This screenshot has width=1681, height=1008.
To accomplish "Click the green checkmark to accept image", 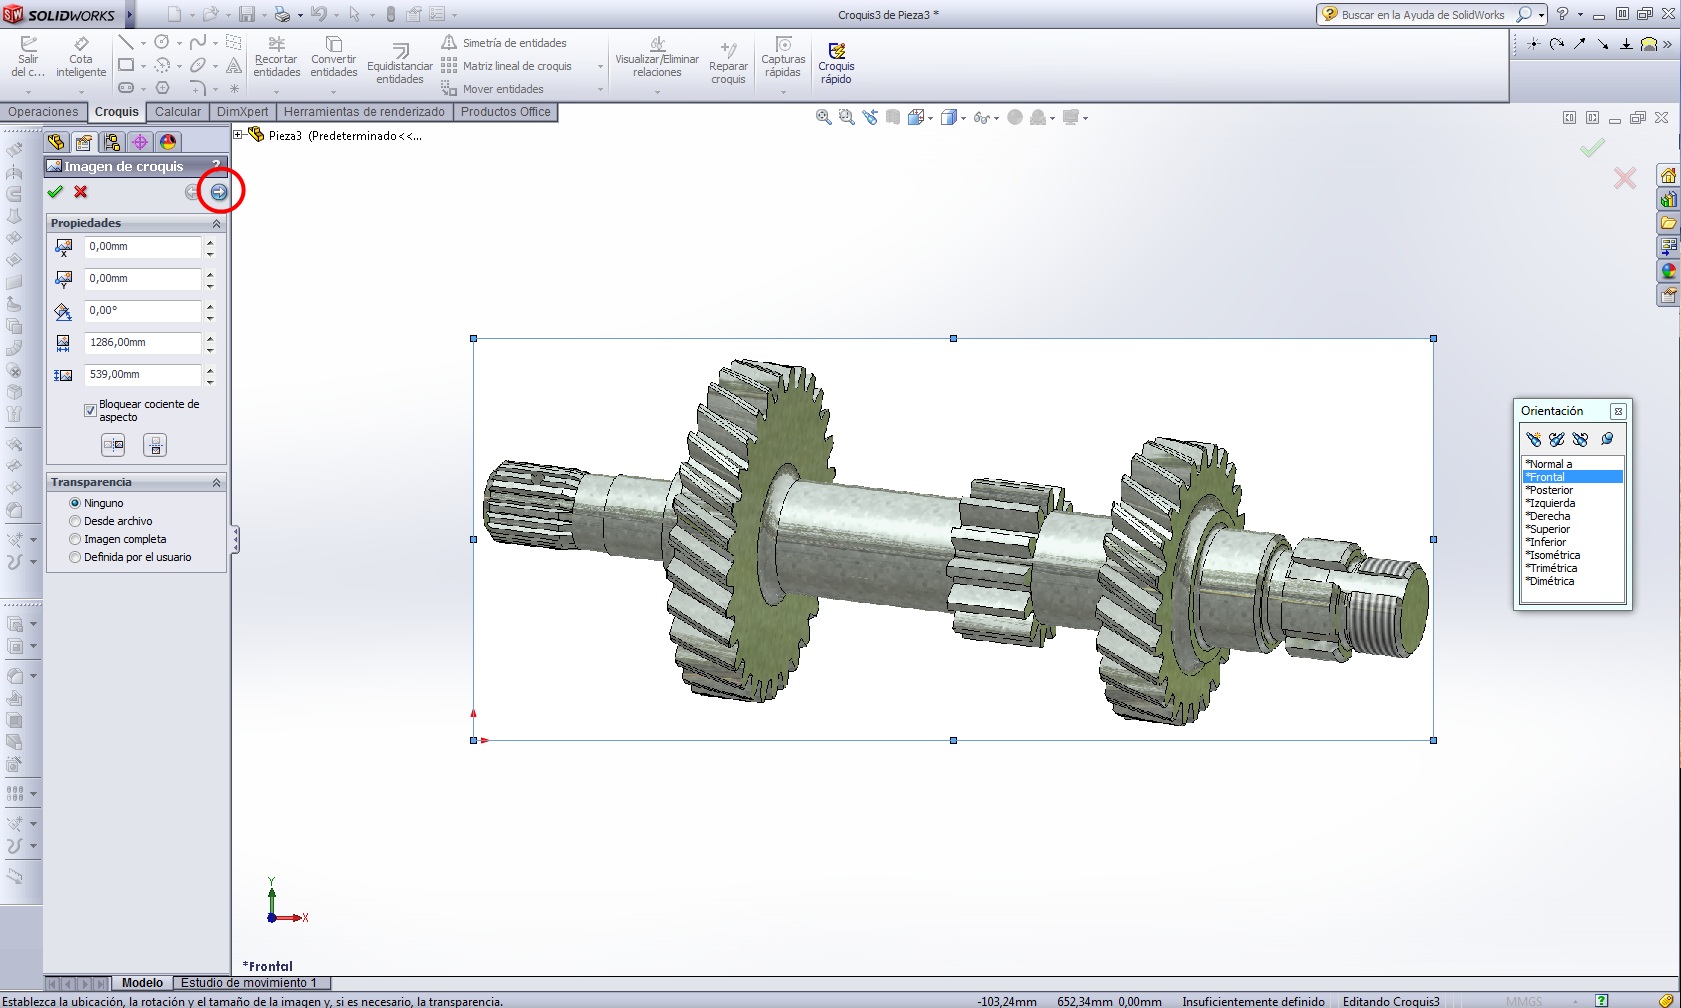I will (x=55, y=192).
